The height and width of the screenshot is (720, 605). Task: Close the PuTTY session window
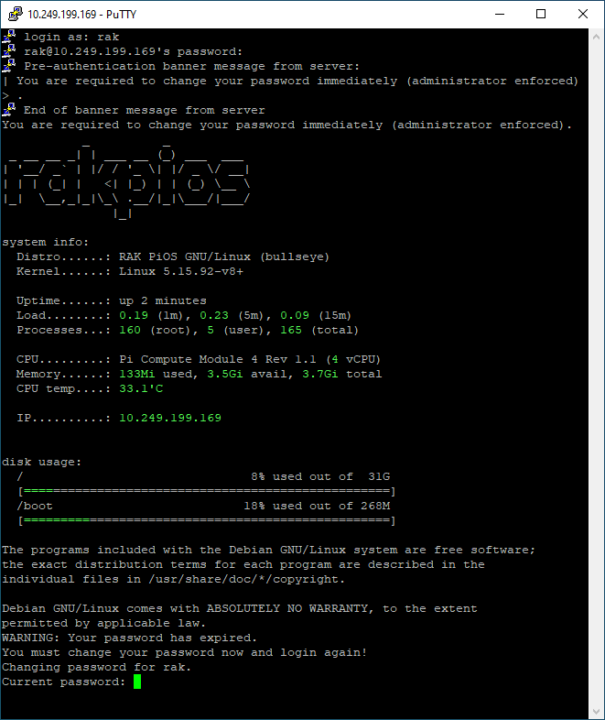pyautogui.click(x=583, y=14)
